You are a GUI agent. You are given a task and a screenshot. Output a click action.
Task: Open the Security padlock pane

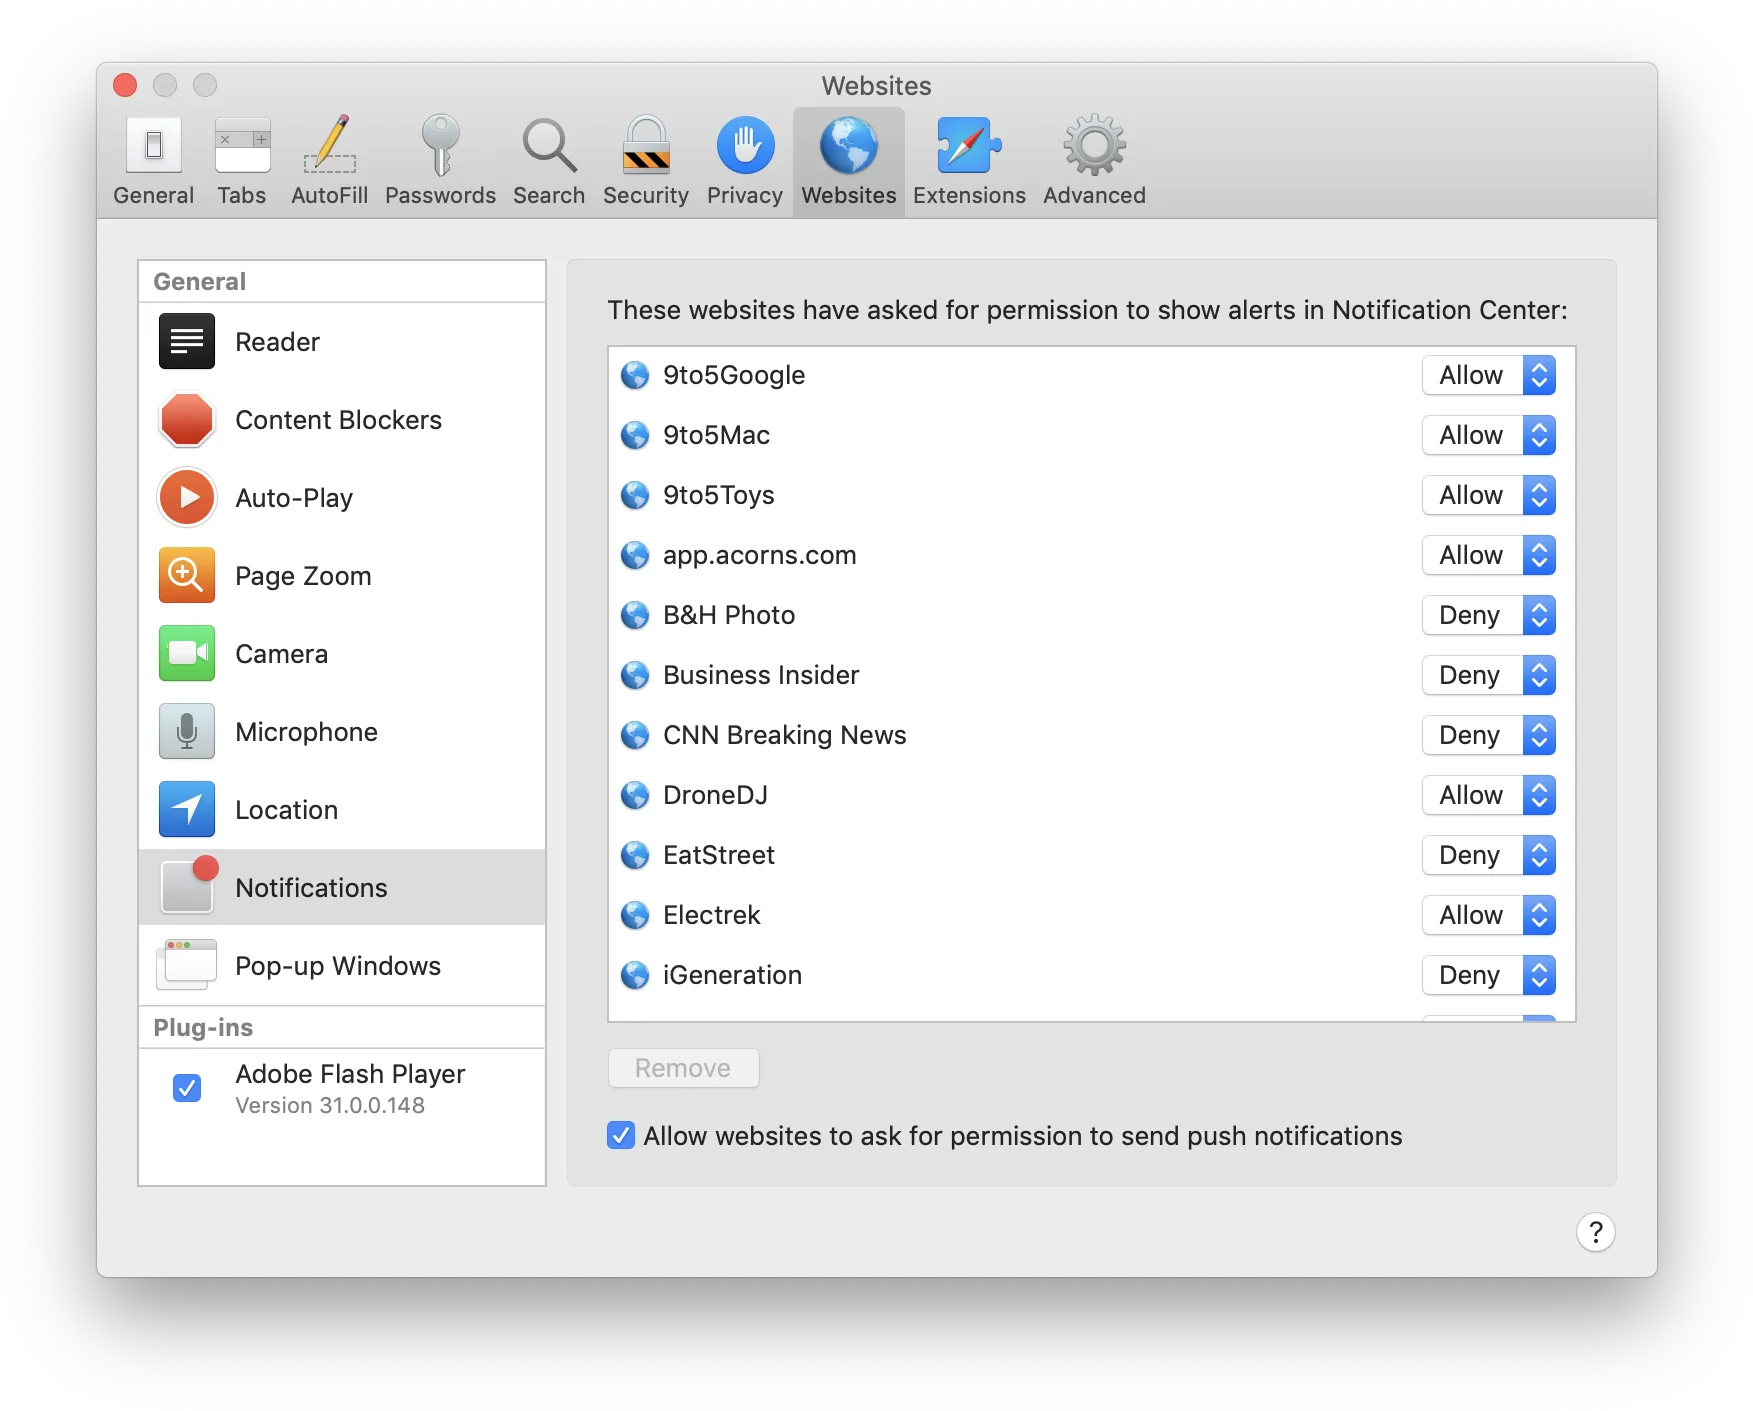[x=646, y=161]
